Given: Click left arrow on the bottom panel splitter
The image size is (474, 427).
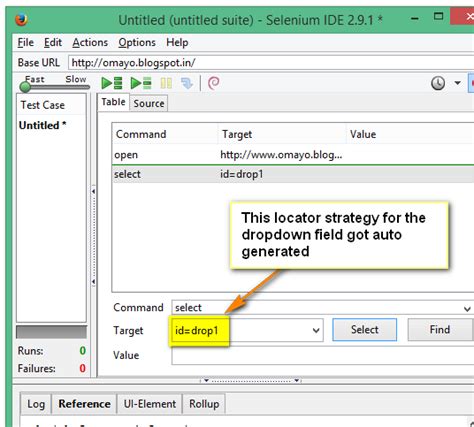Looking at the screenshot, I should [x=206, y=380].
